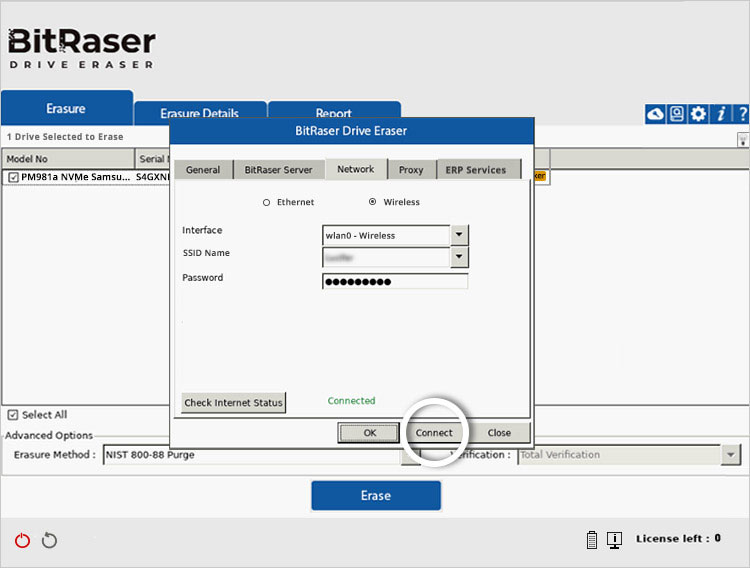750x568 pixels.
Task: Click the battery status icon
Action: point(592,540)
